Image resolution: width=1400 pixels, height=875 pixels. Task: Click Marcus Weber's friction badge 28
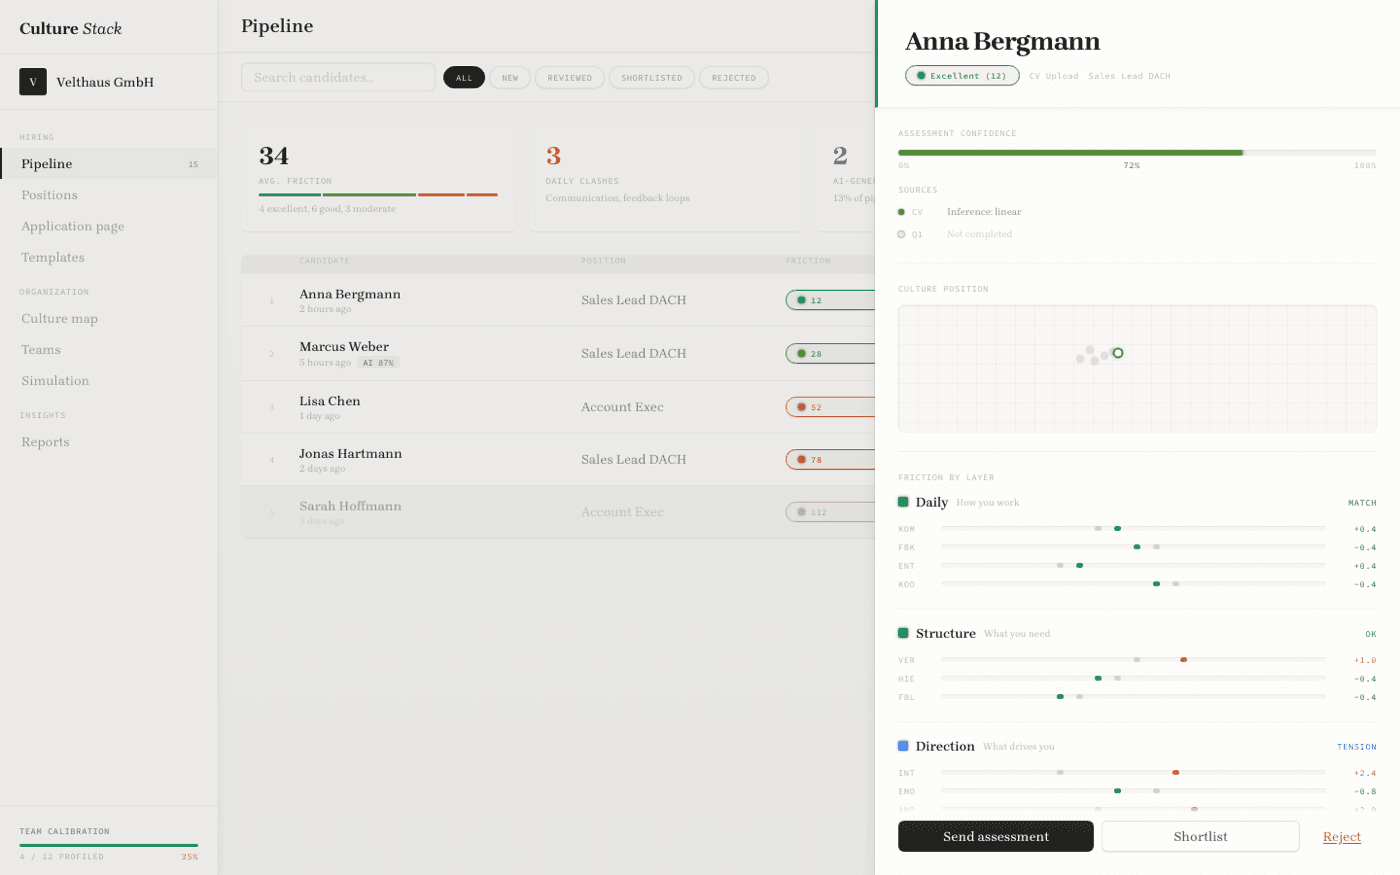click(830, 353)
